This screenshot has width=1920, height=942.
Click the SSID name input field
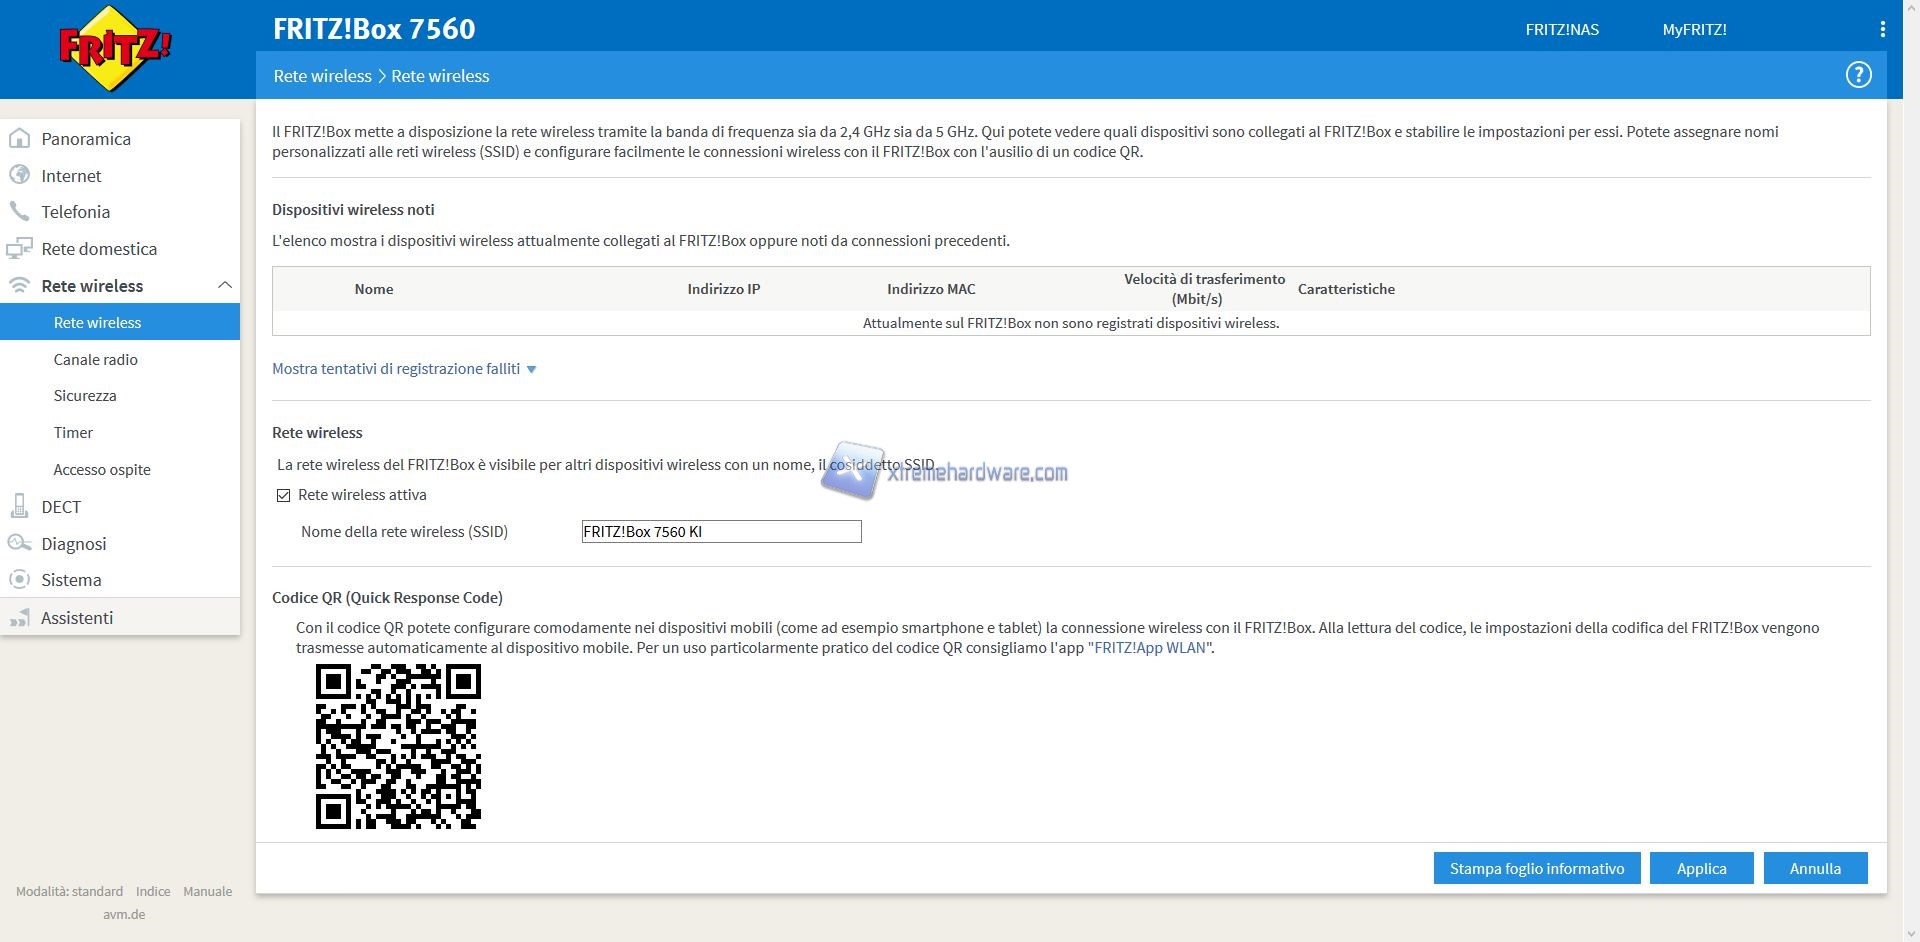(x=721, y=532)
